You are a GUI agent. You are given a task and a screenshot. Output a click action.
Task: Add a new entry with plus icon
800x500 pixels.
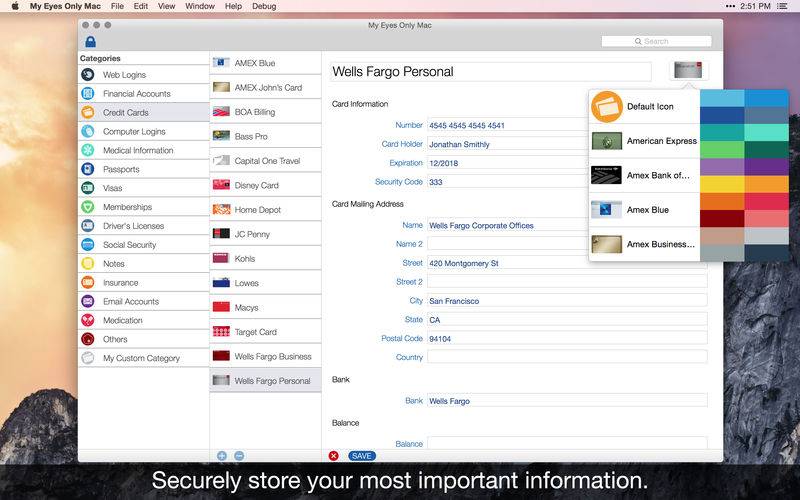tap(222, 456)
